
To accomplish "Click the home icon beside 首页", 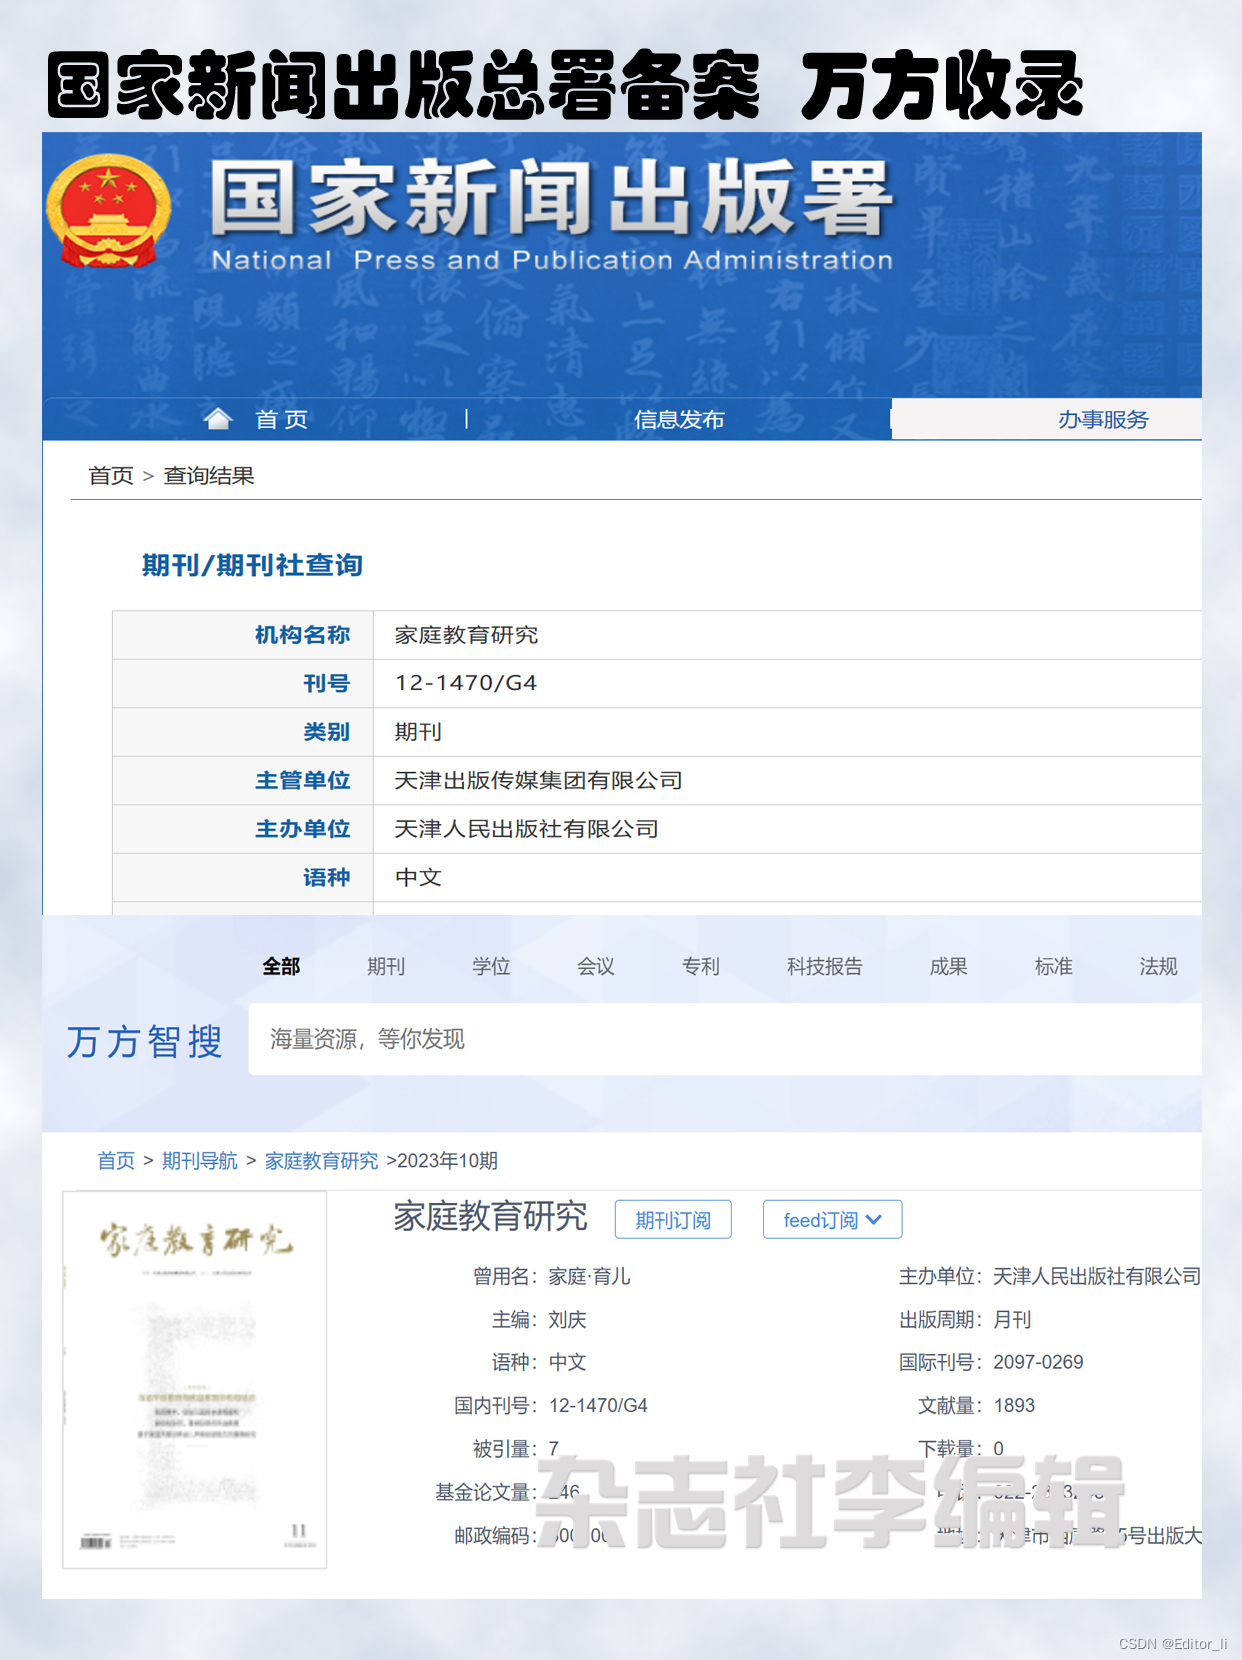I will (x=218, y=419).
